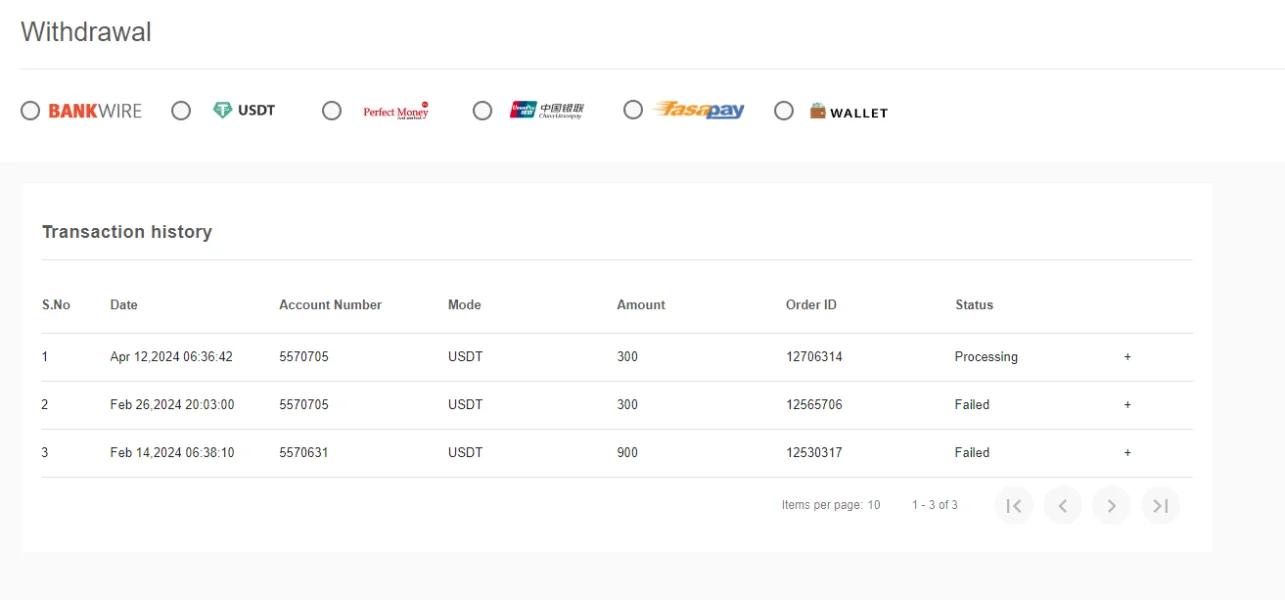Click the Order ID column header

click(811, 305)
